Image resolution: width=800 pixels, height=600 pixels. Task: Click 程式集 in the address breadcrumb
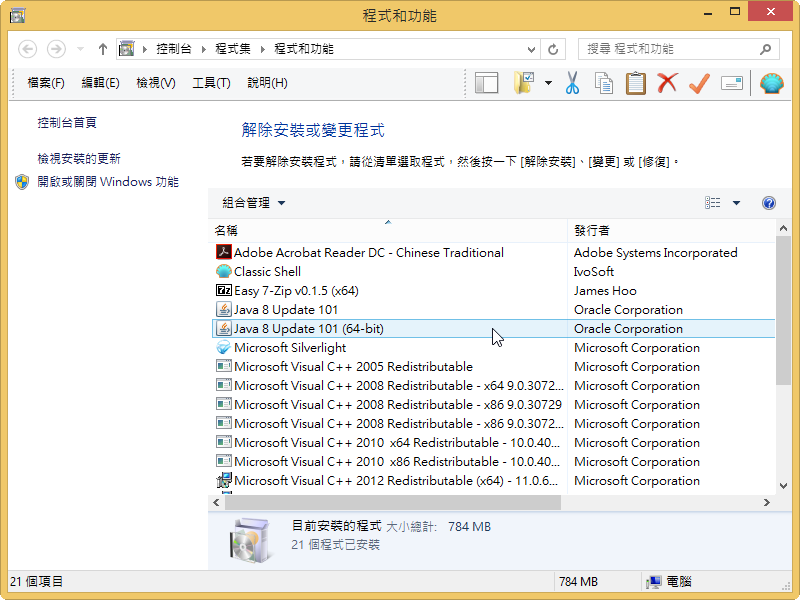click(x=233, y=49)
